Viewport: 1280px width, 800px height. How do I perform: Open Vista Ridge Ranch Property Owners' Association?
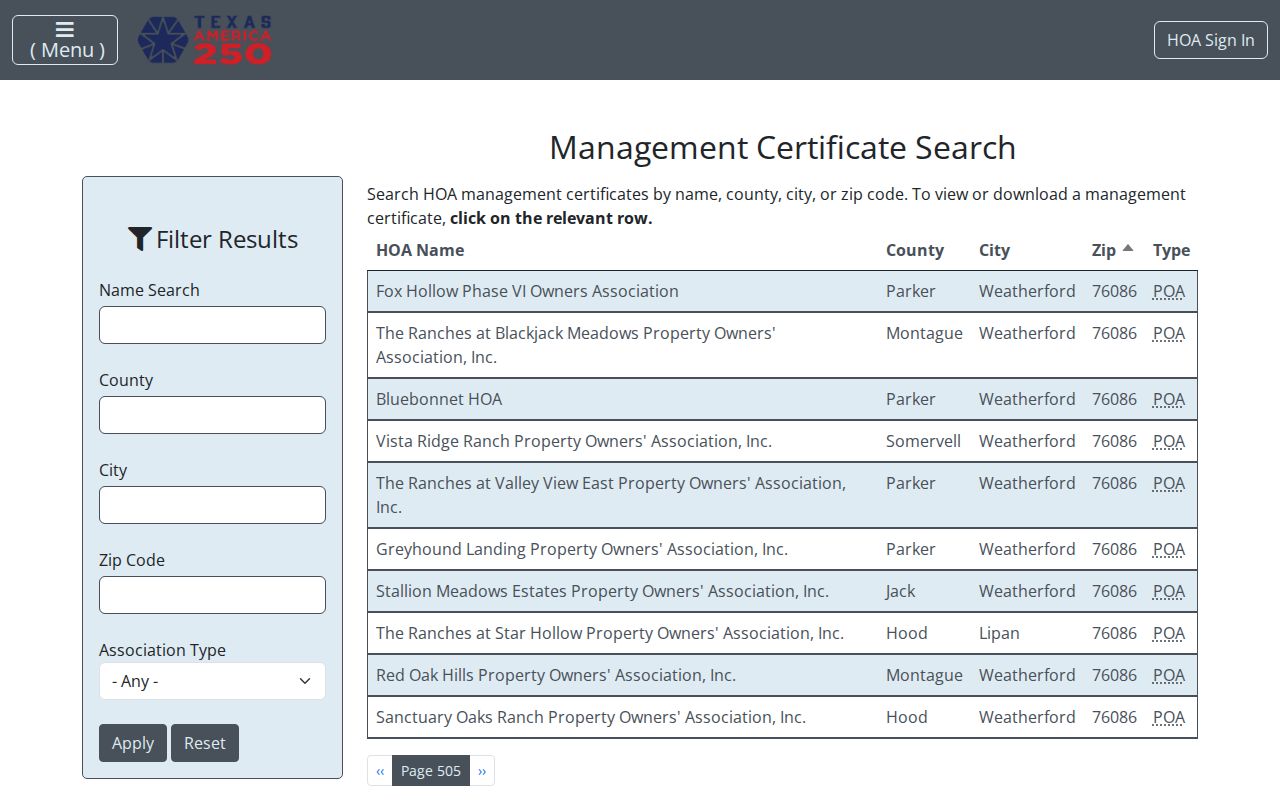tap(782, 441)
